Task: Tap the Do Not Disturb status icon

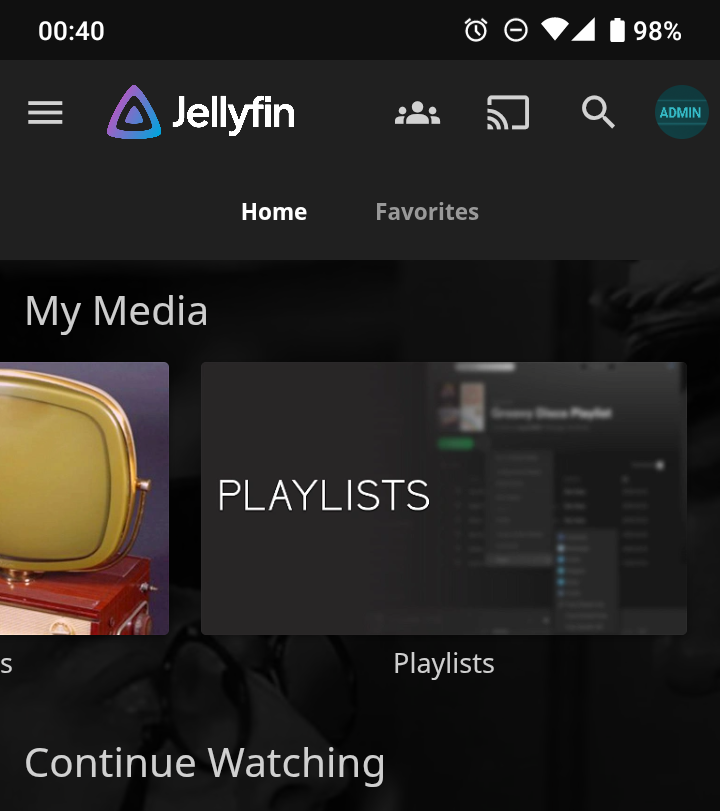Action: point(515,31)
